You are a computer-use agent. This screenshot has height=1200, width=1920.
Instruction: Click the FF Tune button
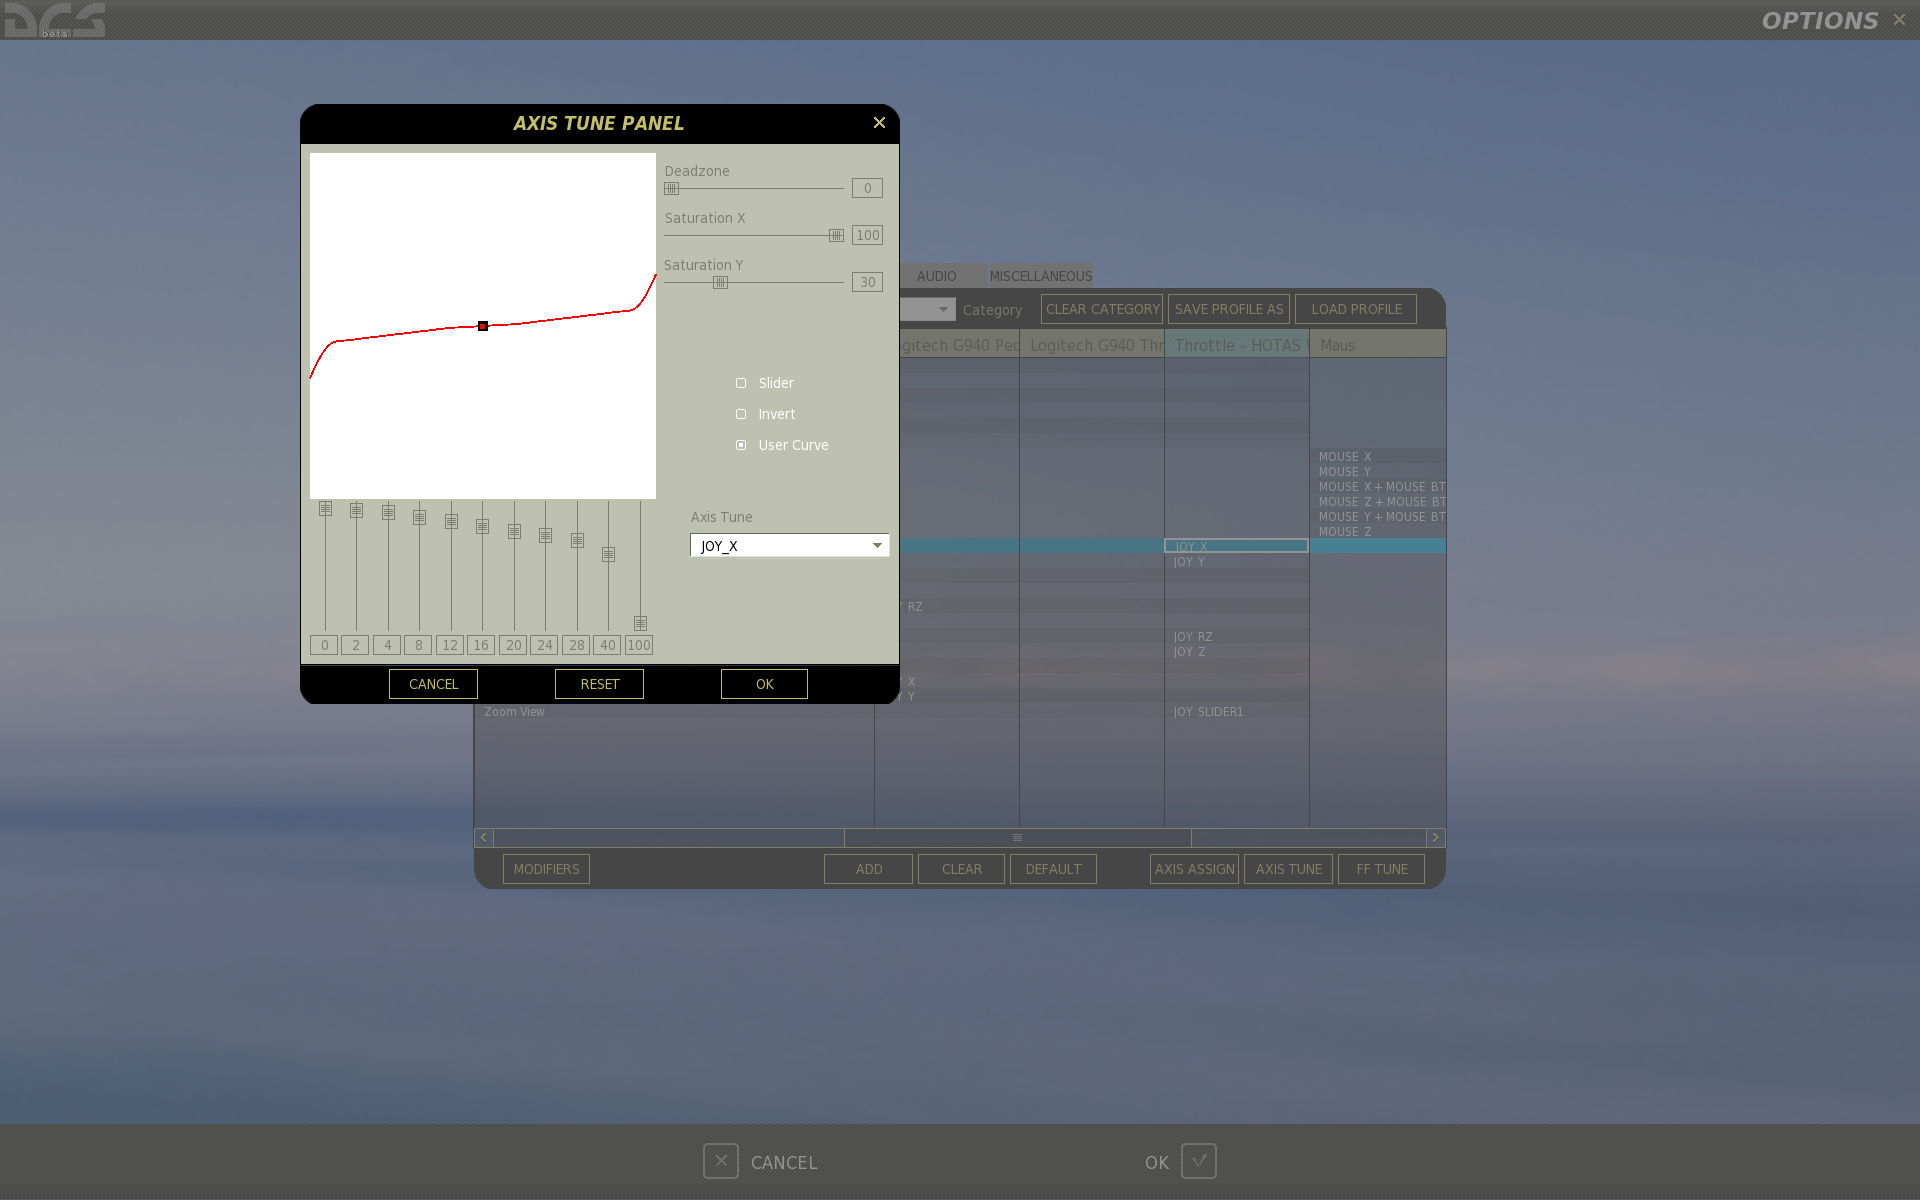point(1381,869)
